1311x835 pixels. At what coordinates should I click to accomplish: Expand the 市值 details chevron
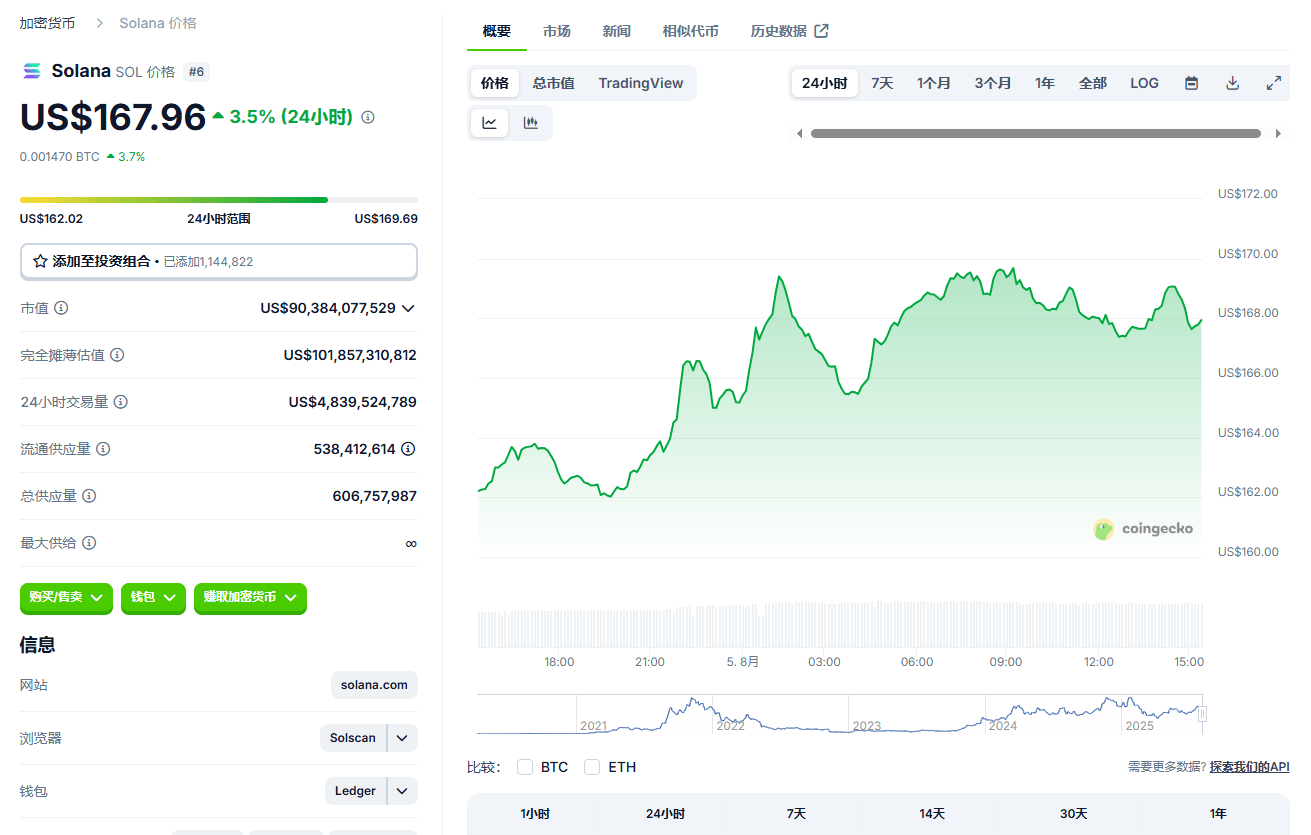(x=408, y=308)
